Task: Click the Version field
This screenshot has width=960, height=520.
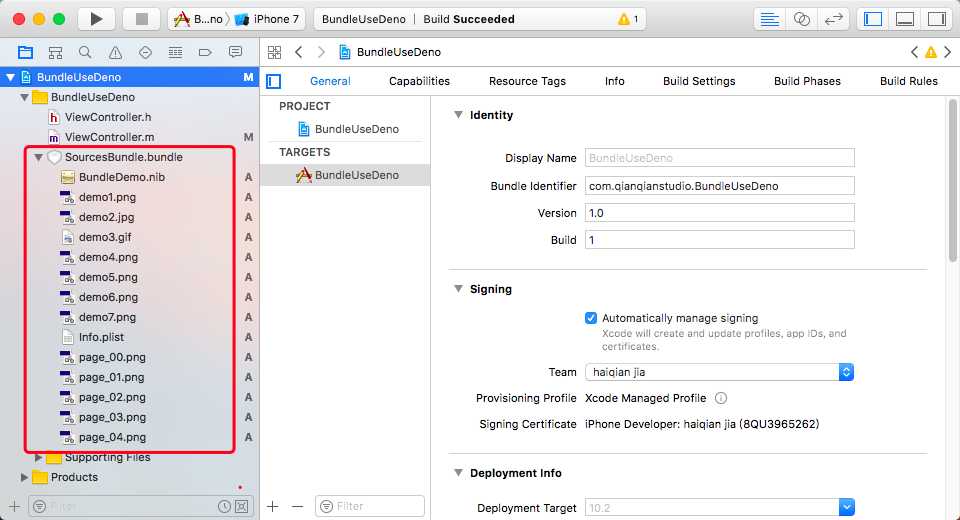Action: coord(719,213)
